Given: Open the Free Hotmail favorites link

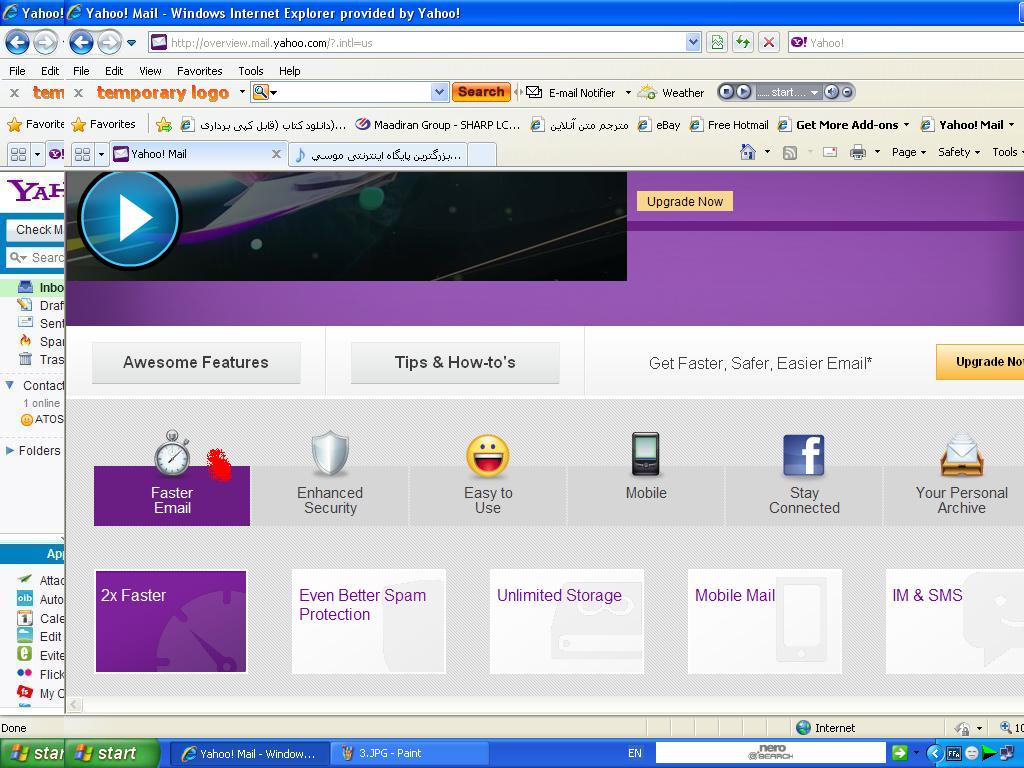Looking at the screenshot, I should tap(729, 125).
